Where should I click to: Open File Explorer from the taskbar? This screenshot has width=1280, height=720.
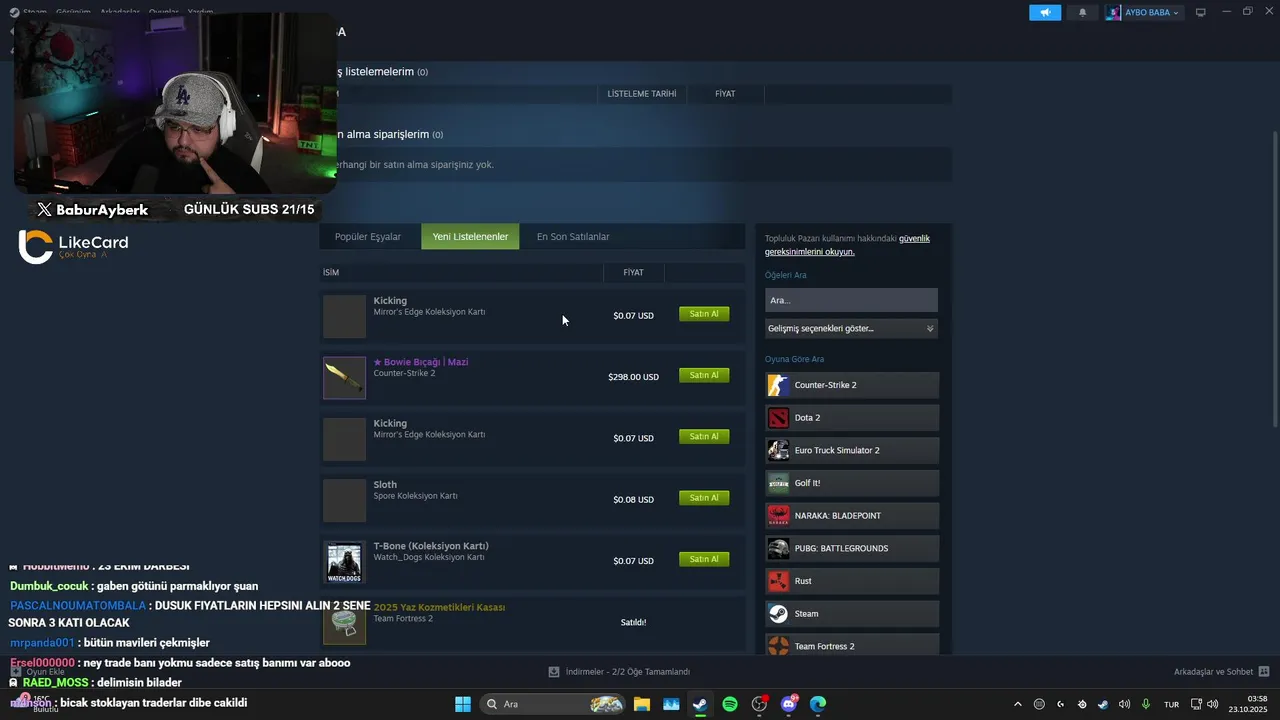641,704
